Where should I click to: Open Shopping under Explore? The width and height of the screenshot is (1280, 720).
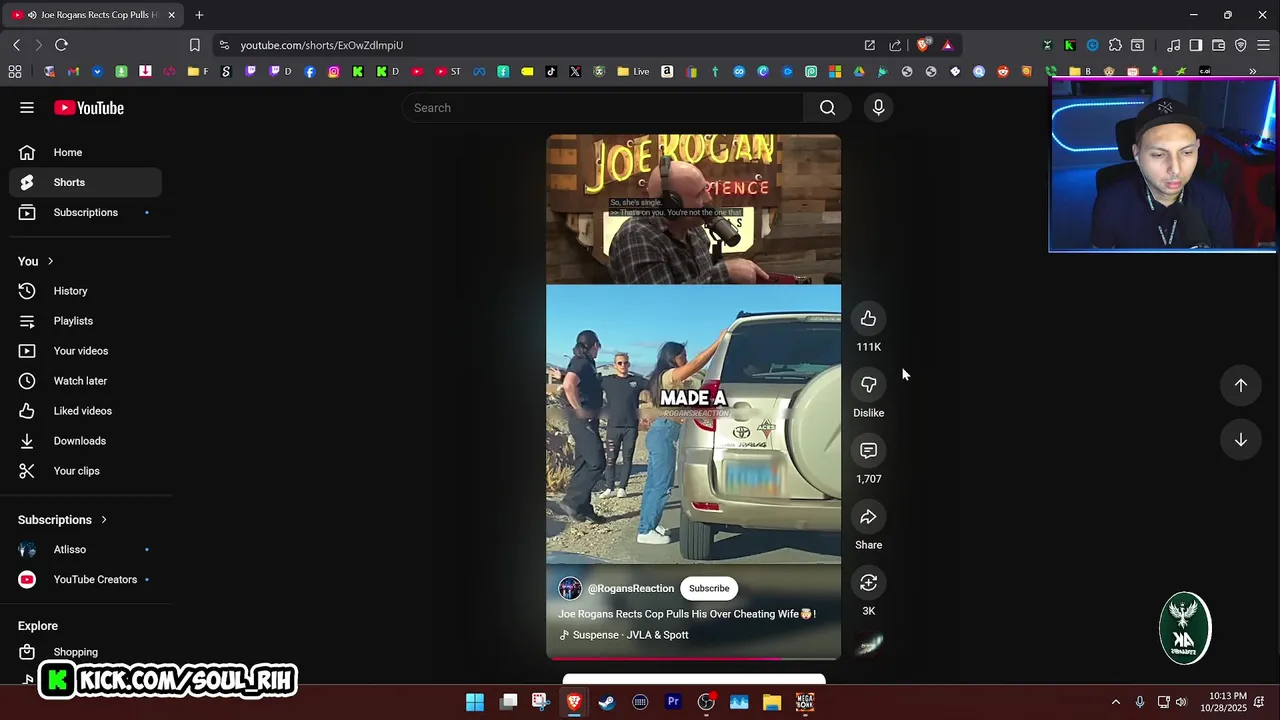86,652
